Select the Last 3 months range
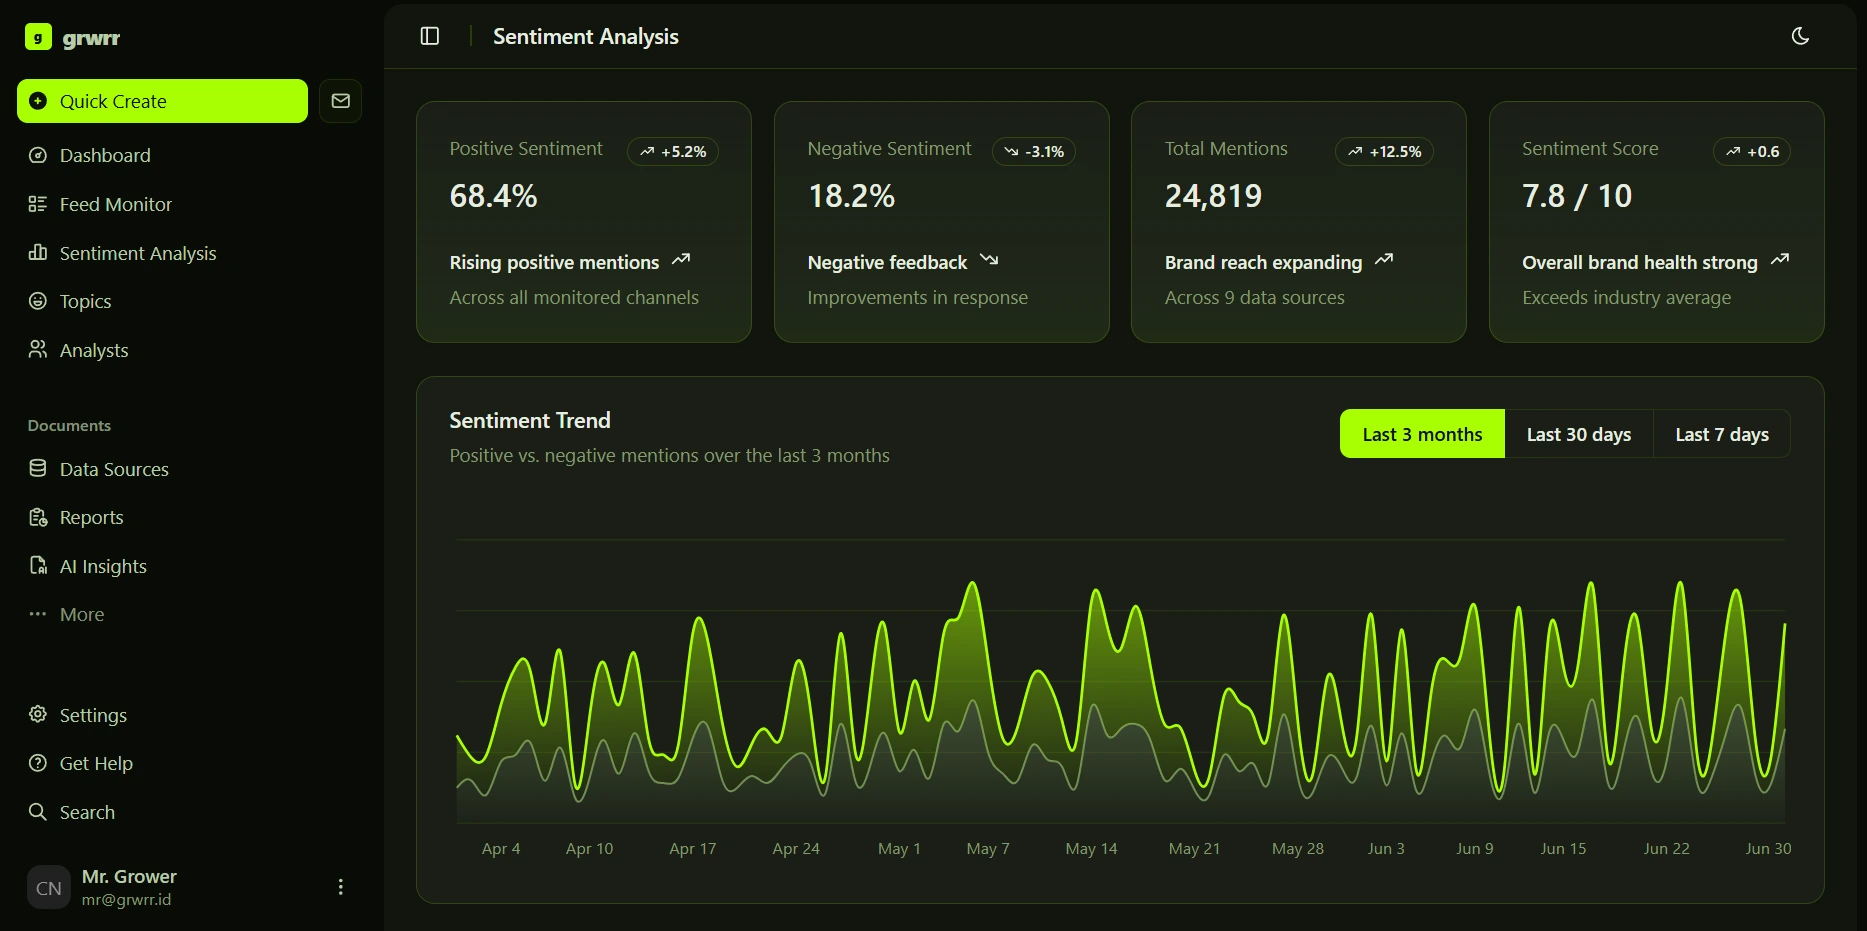 click(1421, 434)
